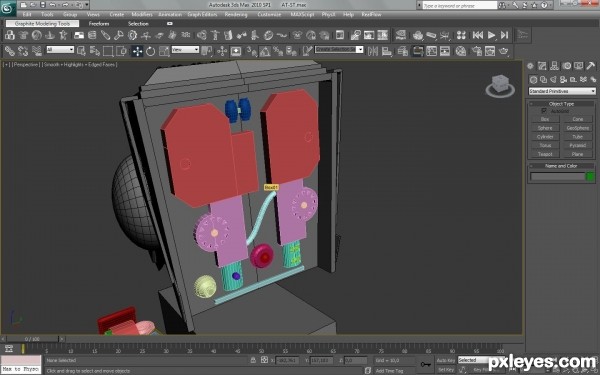Click the ViewCube in the viewport
This screenshot has width=600, height=375.
[x=500, y=86]
